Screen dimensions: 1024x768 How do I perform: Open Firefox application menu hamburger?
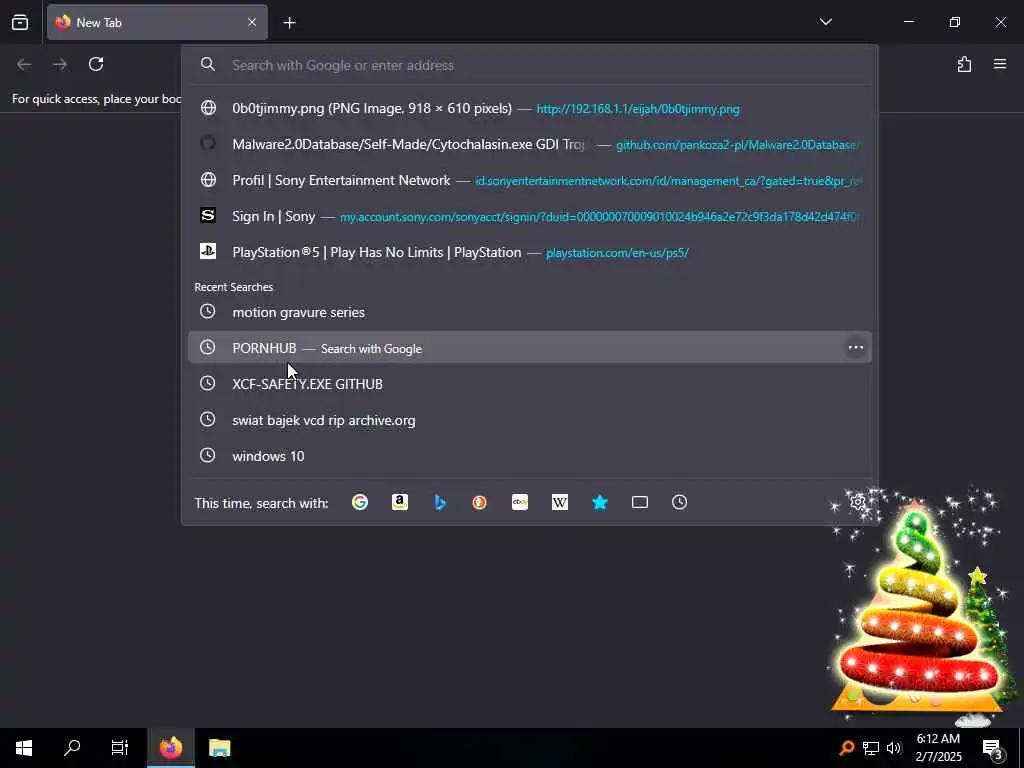(1000, 64)
